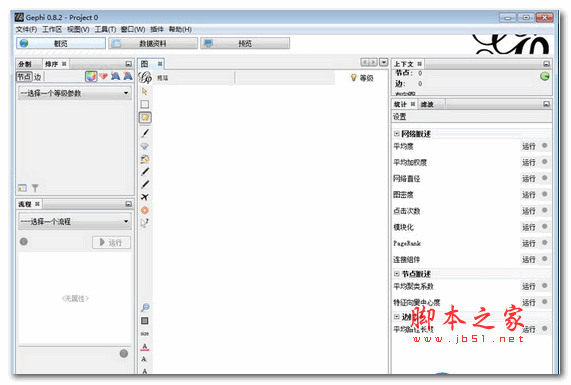The height and width of the screenshot is (385, 571).
Task: Minimize the 上下文 panel
Action: pyautogui.click(x=546, y=64)
